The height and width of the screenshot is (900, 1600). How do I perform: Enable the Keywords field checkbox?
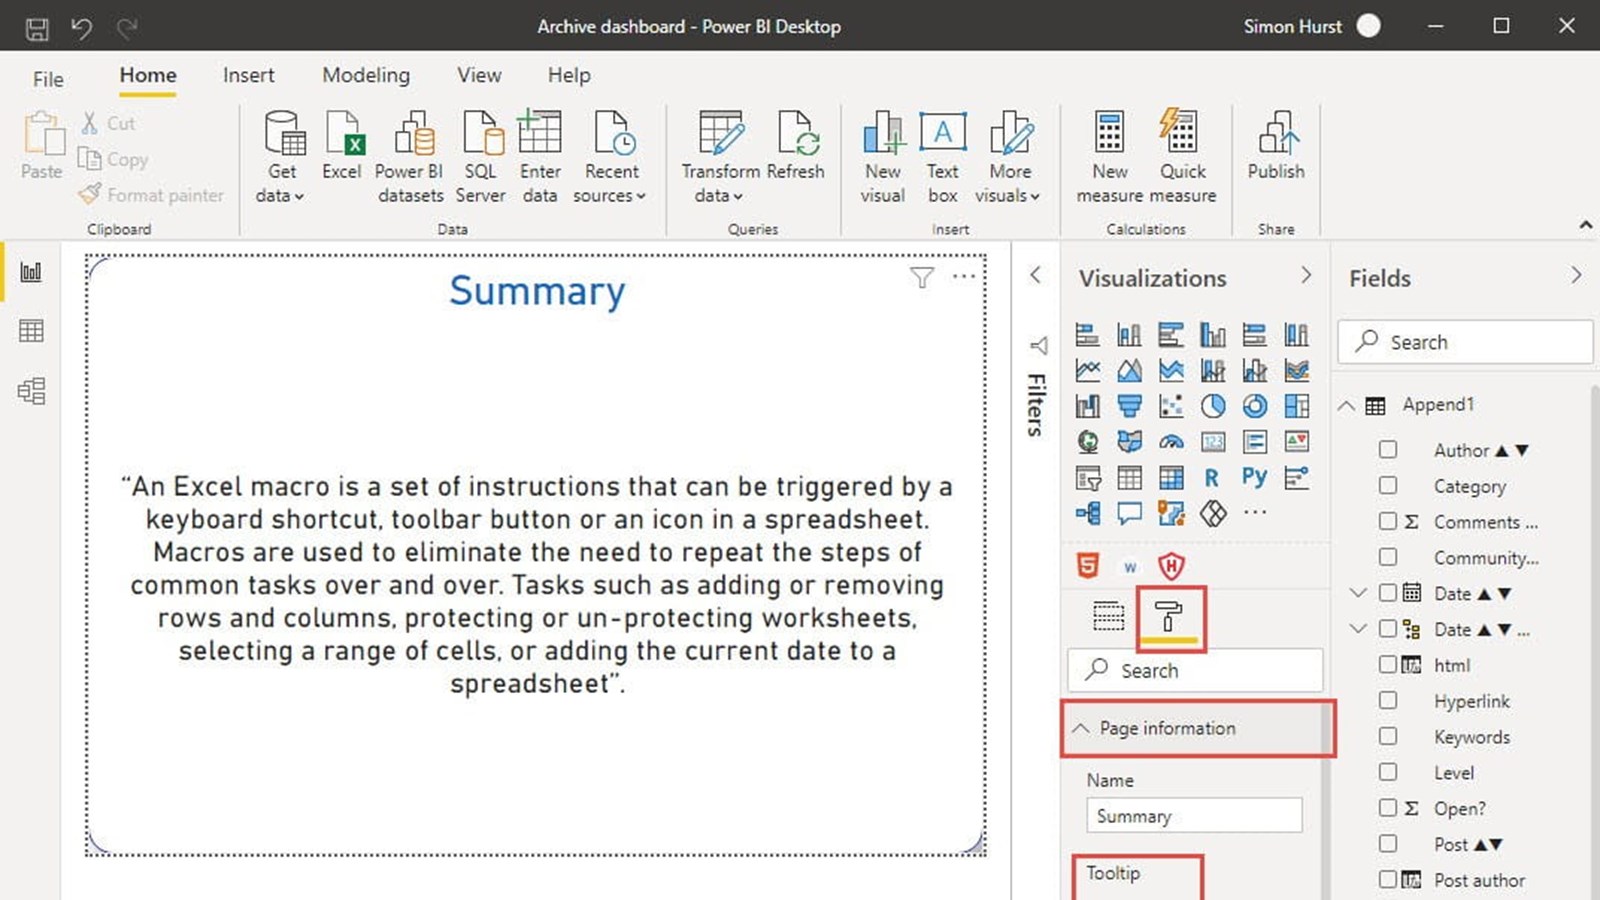click(x=1388, y=737)
